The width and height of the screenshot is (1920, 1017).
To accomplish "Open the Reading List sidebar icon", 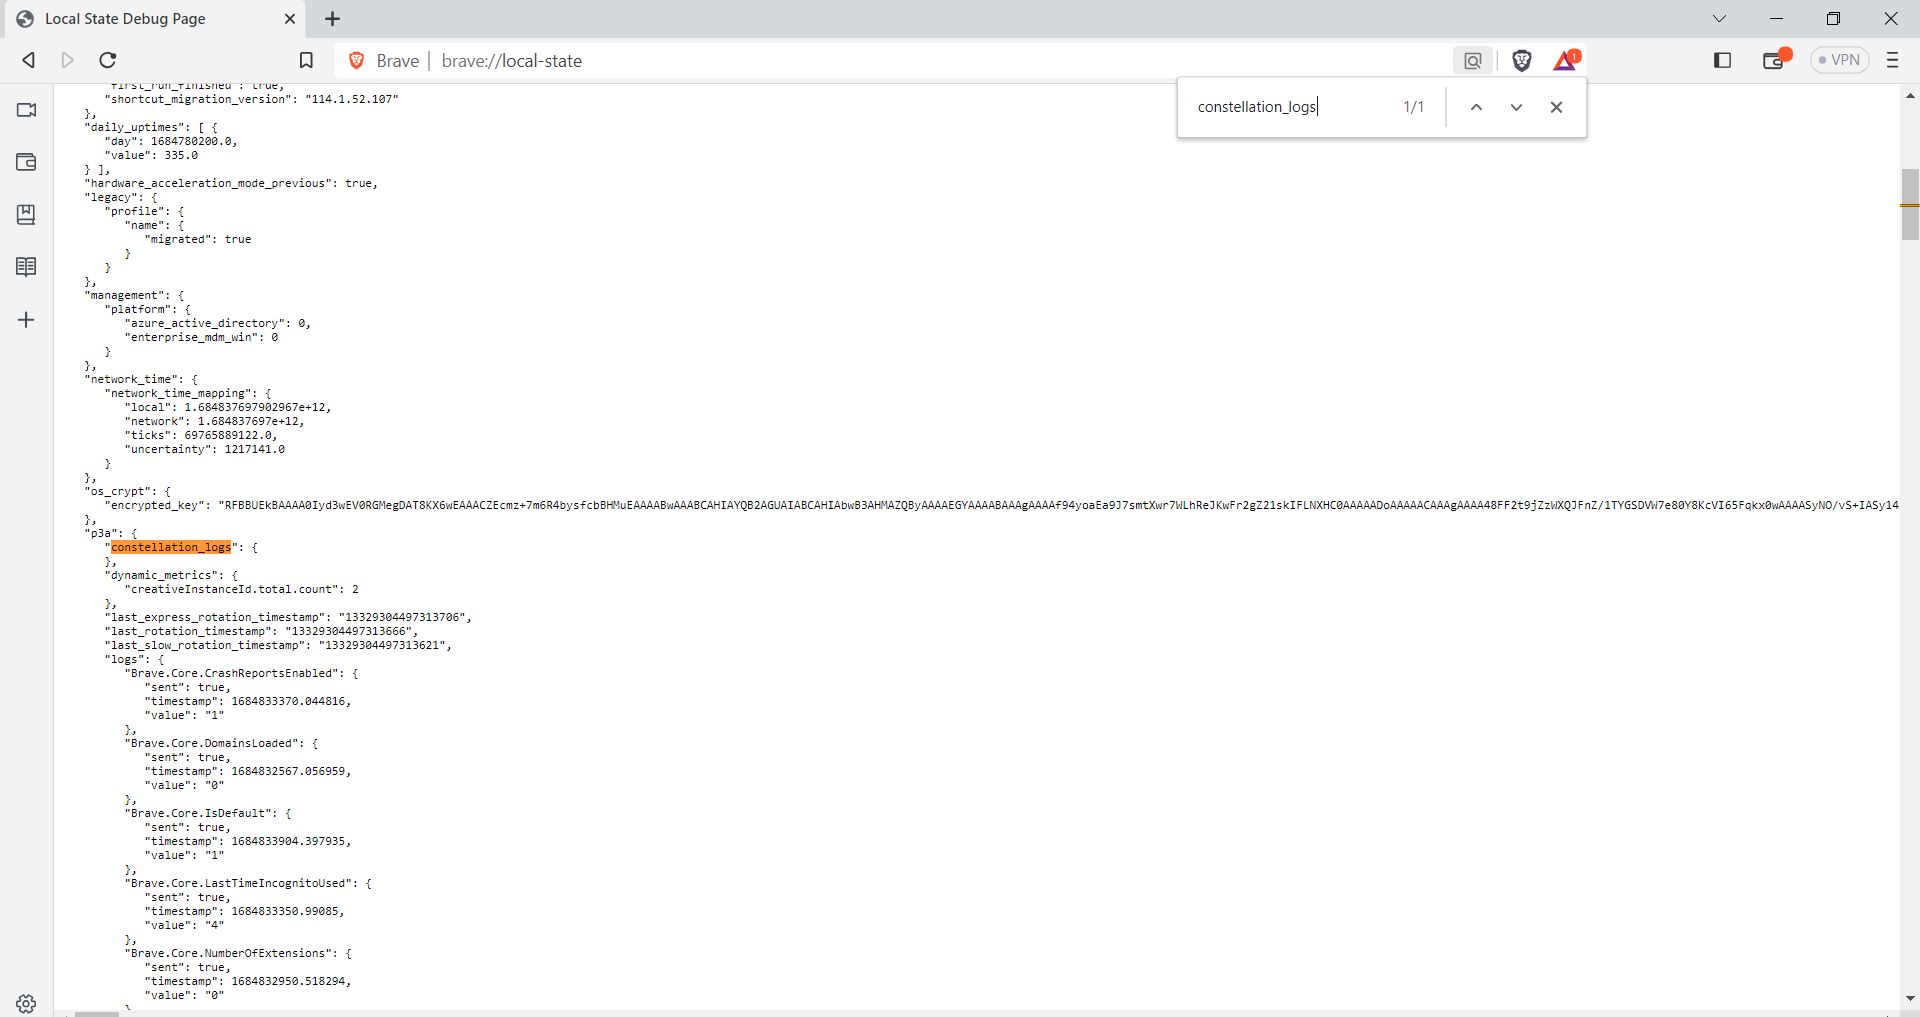I will (26, 266).
